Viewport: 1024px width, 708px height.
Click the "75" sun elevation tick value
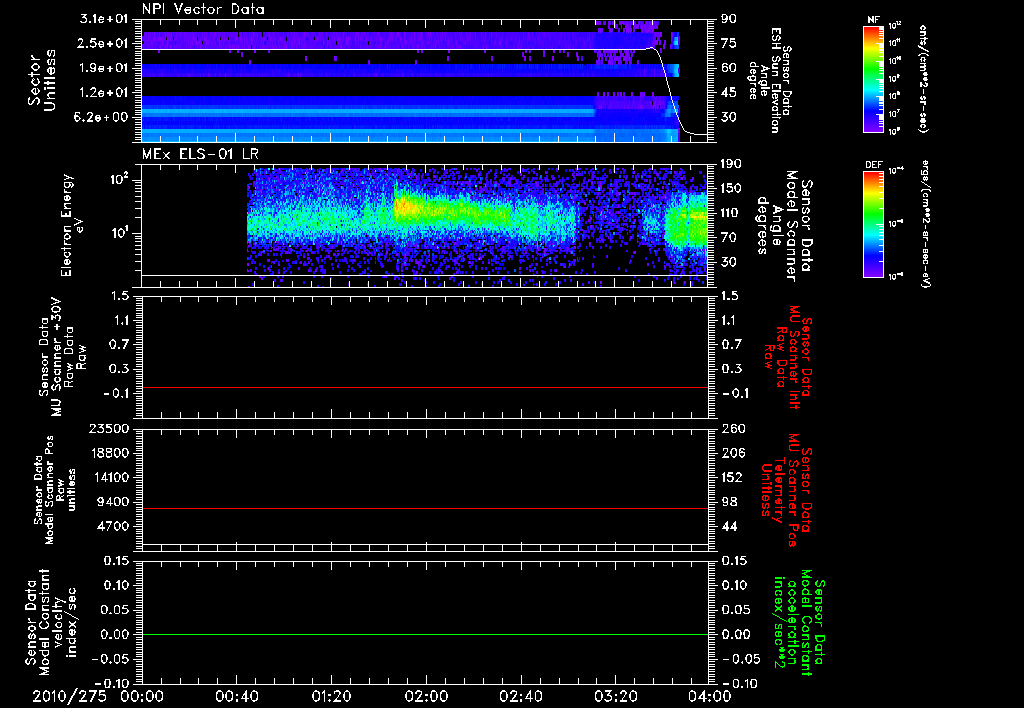coord(729,43)
